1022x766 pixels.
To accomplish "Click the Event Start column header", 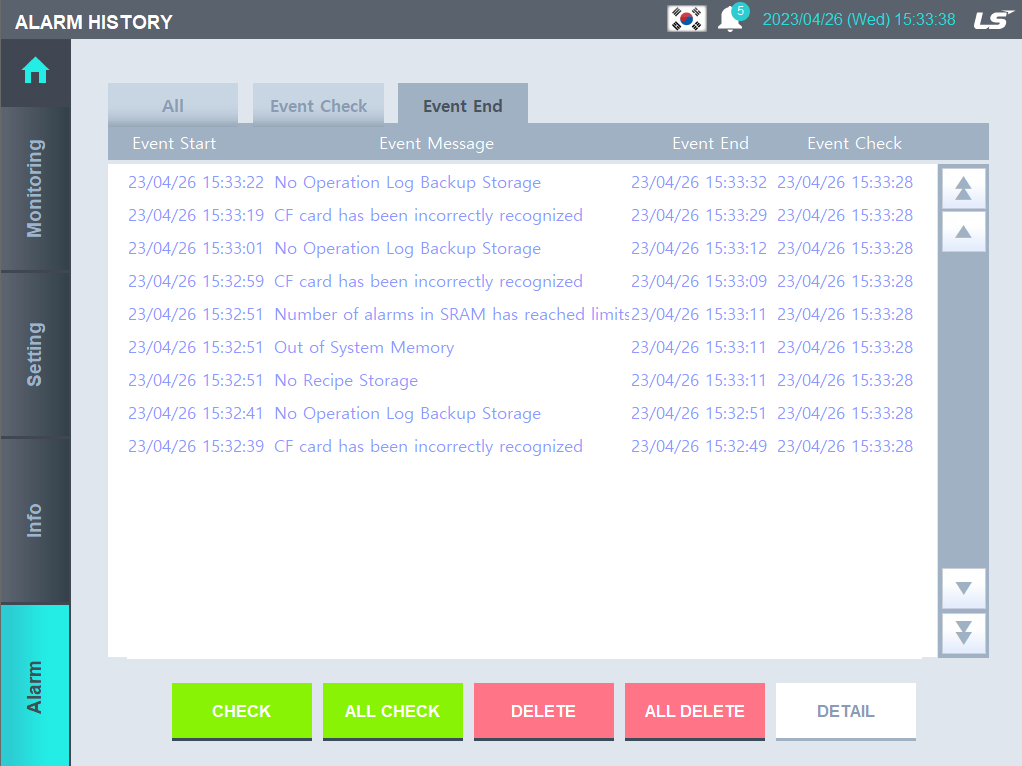I will [x=174, y=143].
